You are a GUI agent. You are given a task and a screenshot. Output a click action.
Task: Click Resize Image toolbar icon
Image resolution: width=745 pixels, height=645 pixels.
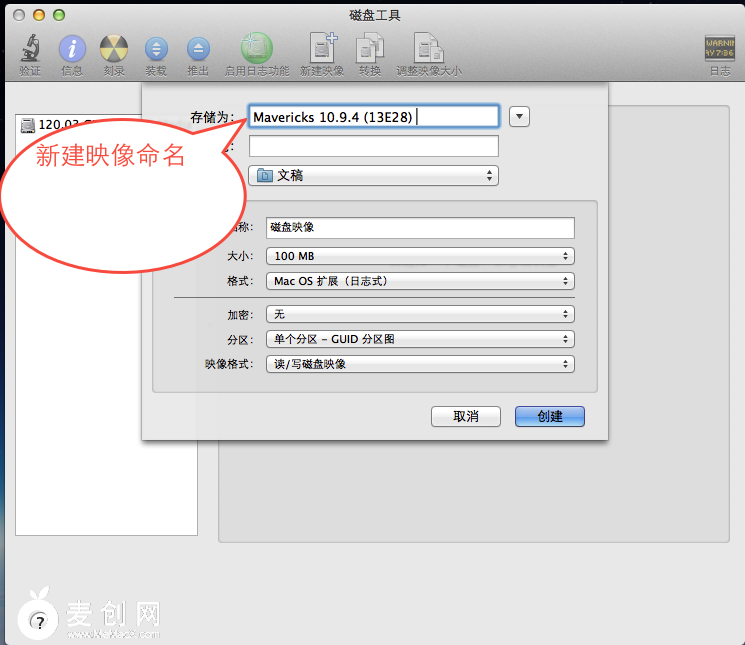coord(429,48)
